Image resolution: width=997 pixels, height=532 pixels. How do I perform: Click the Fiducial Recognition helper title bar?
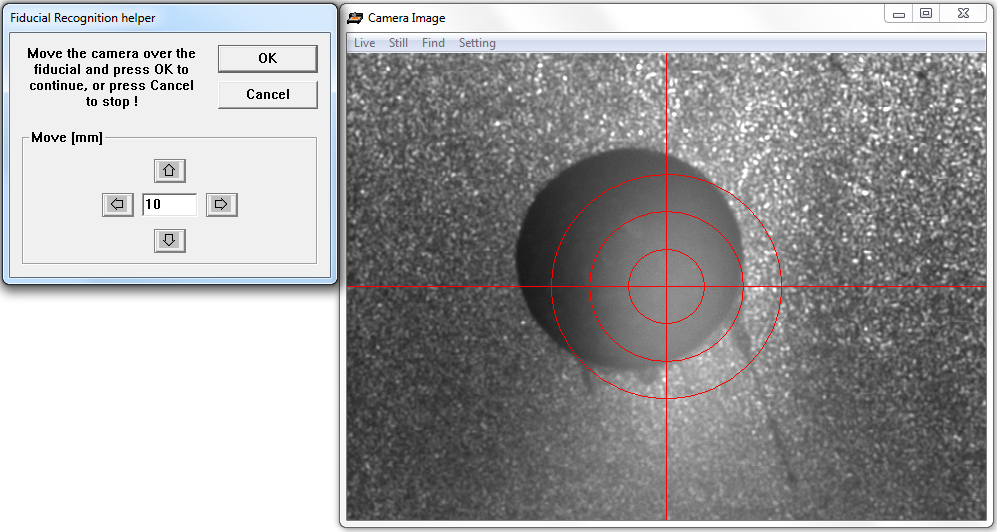[x=169, y=18]
